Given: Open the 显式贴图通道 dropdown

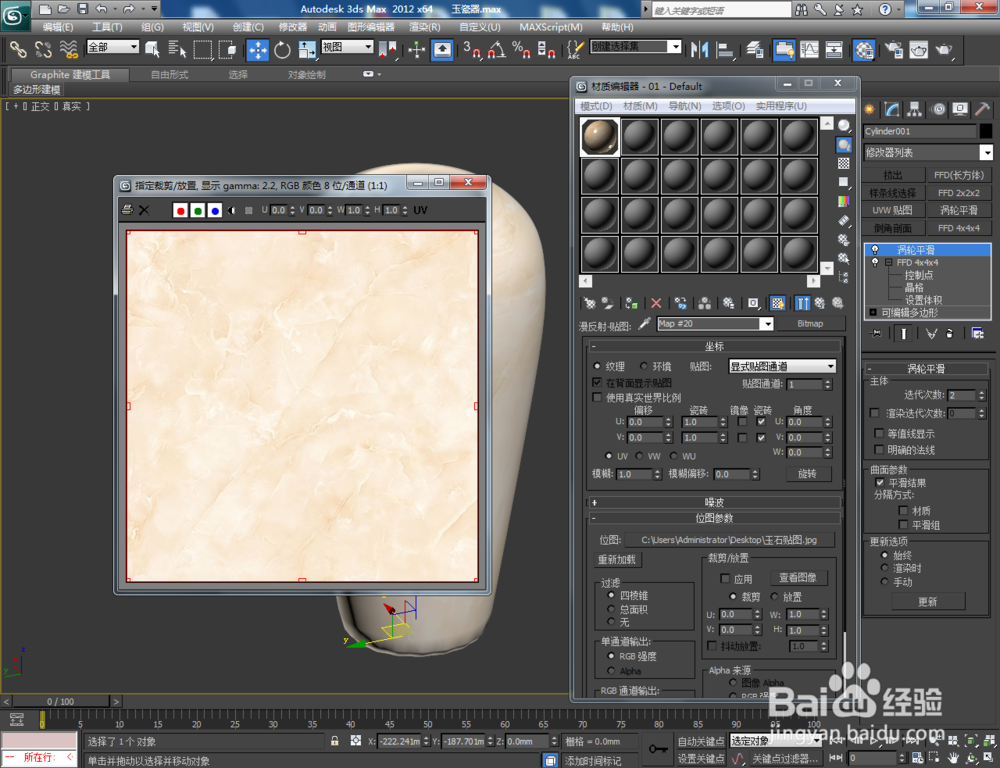Looking at the screenshot, I should [x=782, y=366].
